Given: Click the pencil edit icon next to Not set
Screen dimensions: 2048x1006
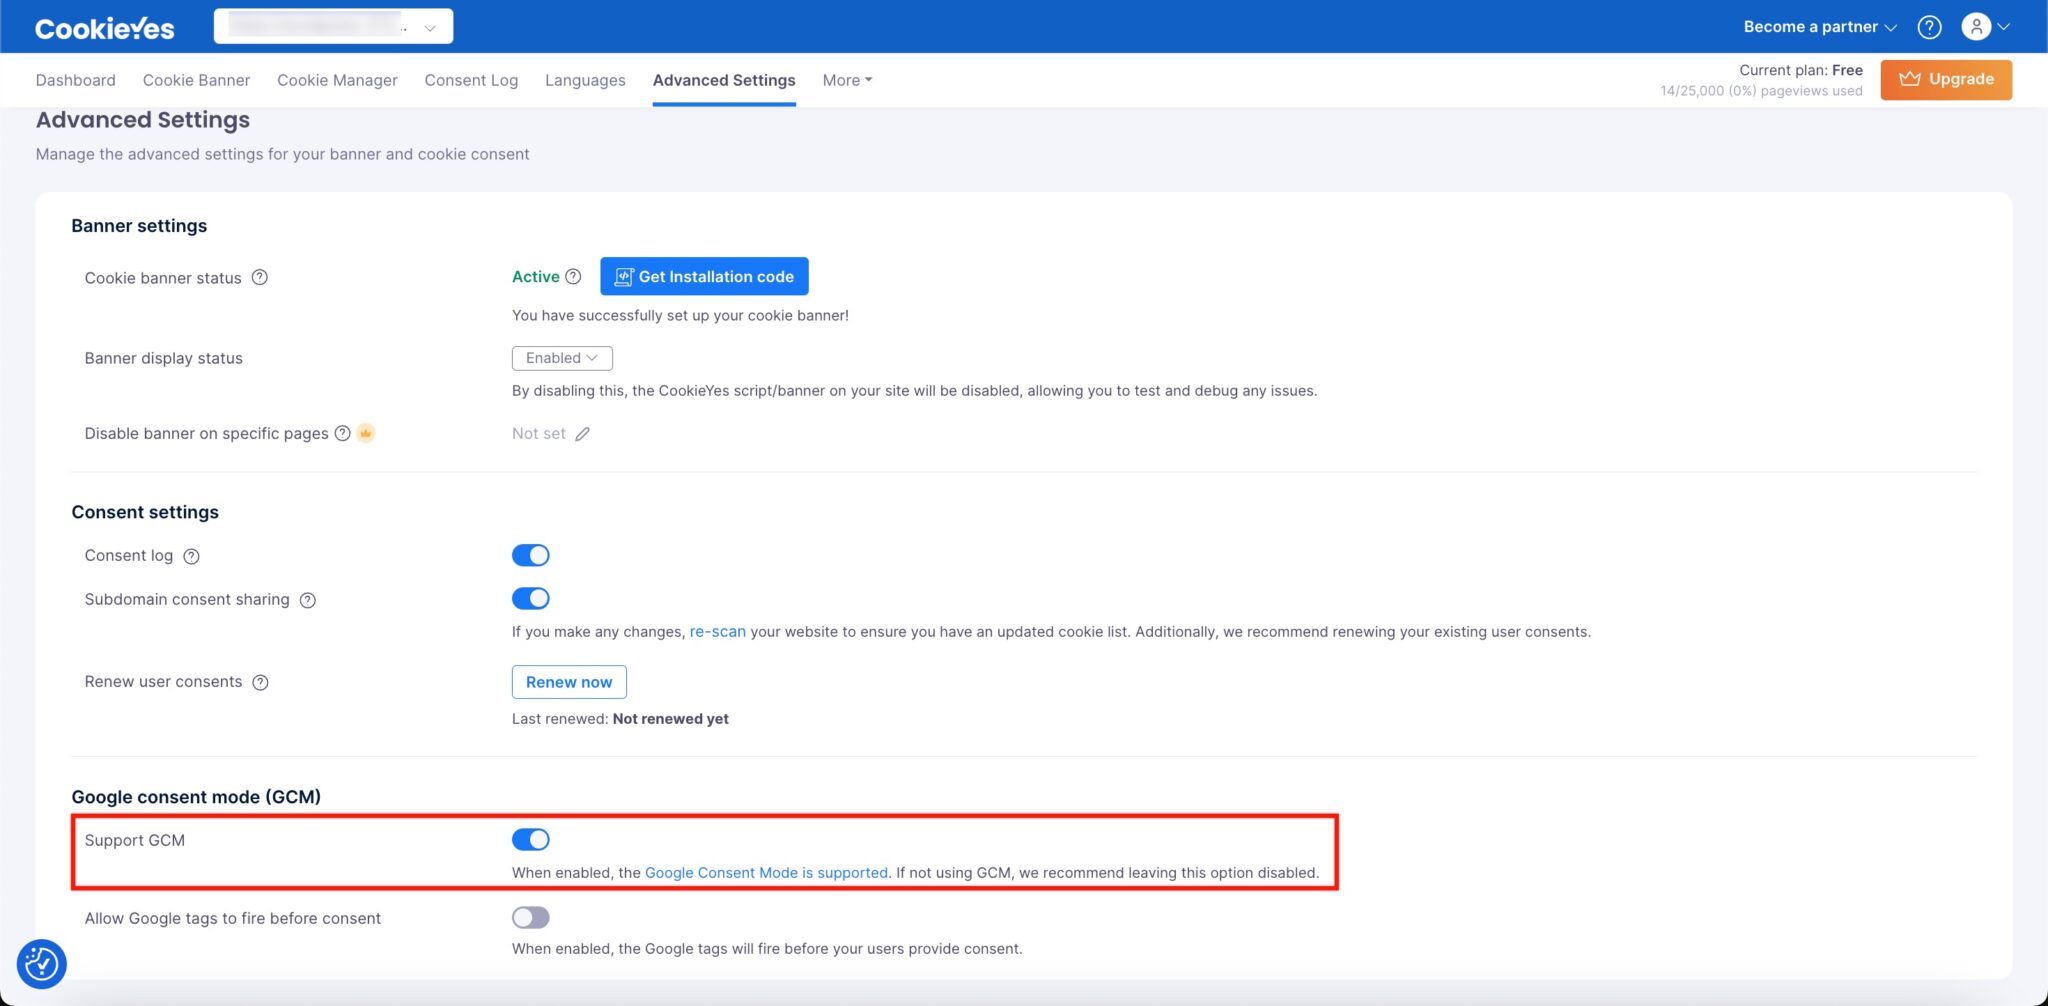Looking at the screenshot, I should tap(583, 433).
